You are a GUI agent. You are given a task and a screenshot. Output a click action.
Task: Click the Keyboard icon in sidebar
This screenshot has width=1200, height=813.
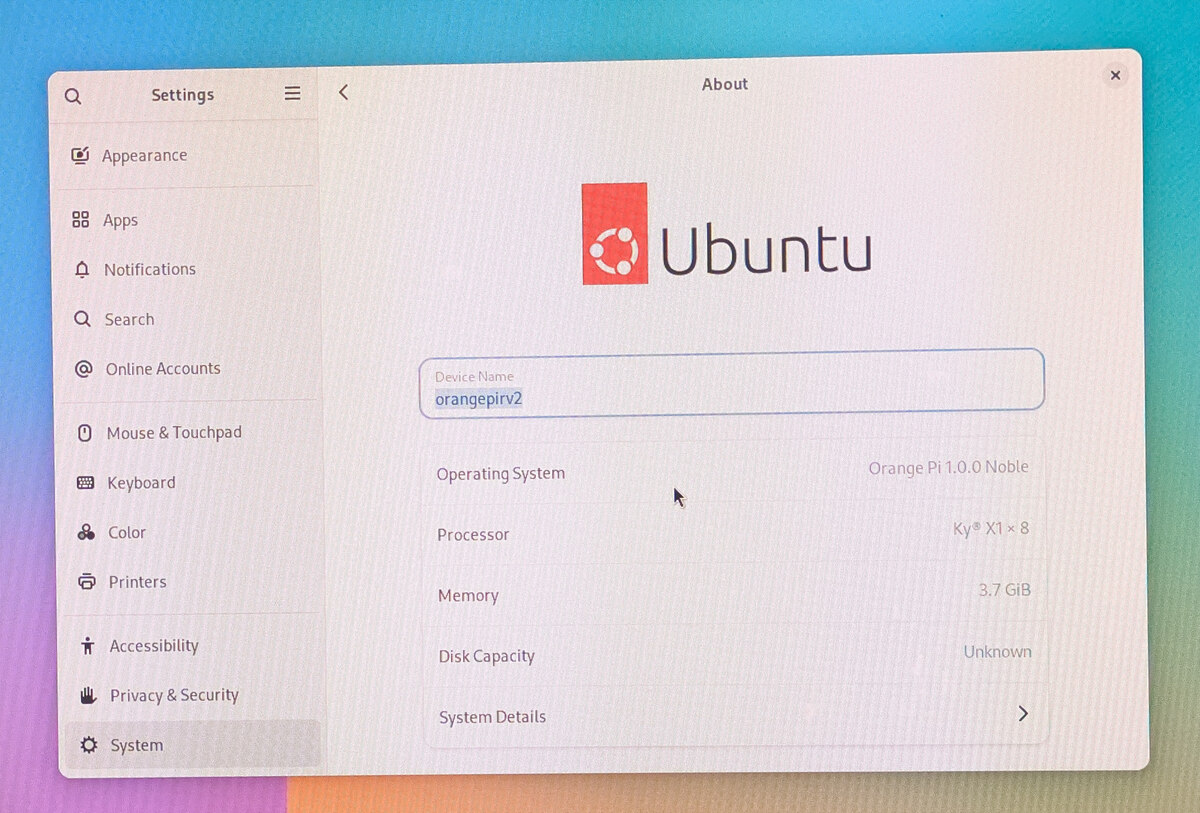click(x=86, y=483)
